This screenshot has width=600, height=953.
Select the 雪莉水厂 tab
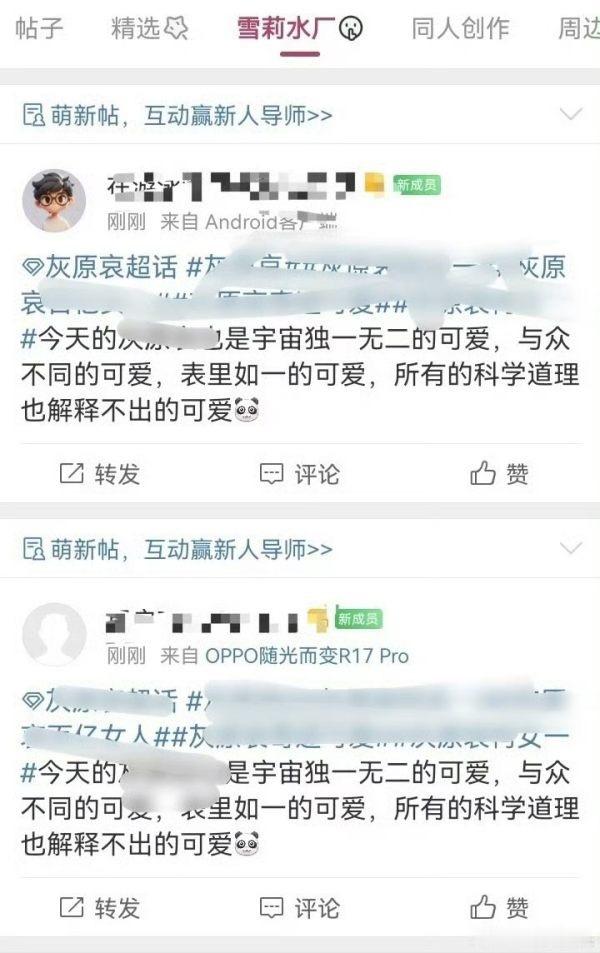pyautogui.click(x=300, y=28)
